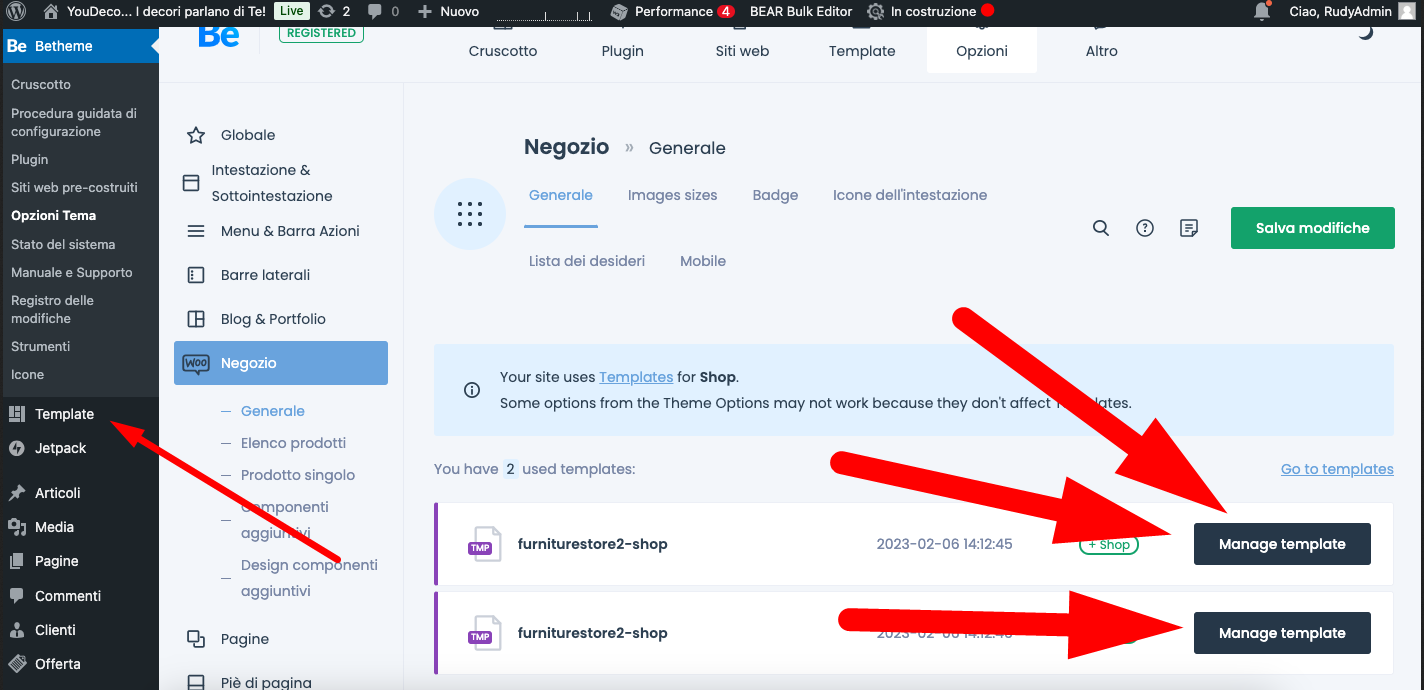The width and height of the screenshot is (1424, 690).
Task: Switch to the Images sizes tab
Action: [x=672, y=195]
